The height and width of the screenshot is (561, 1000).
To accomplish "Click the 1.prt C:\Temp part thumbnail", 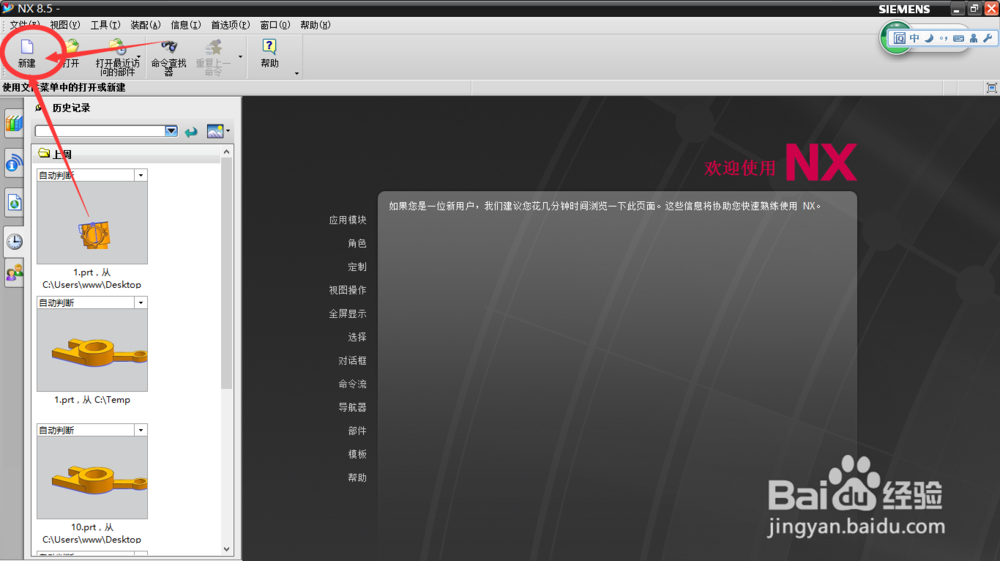I will (x=92, y=350).
